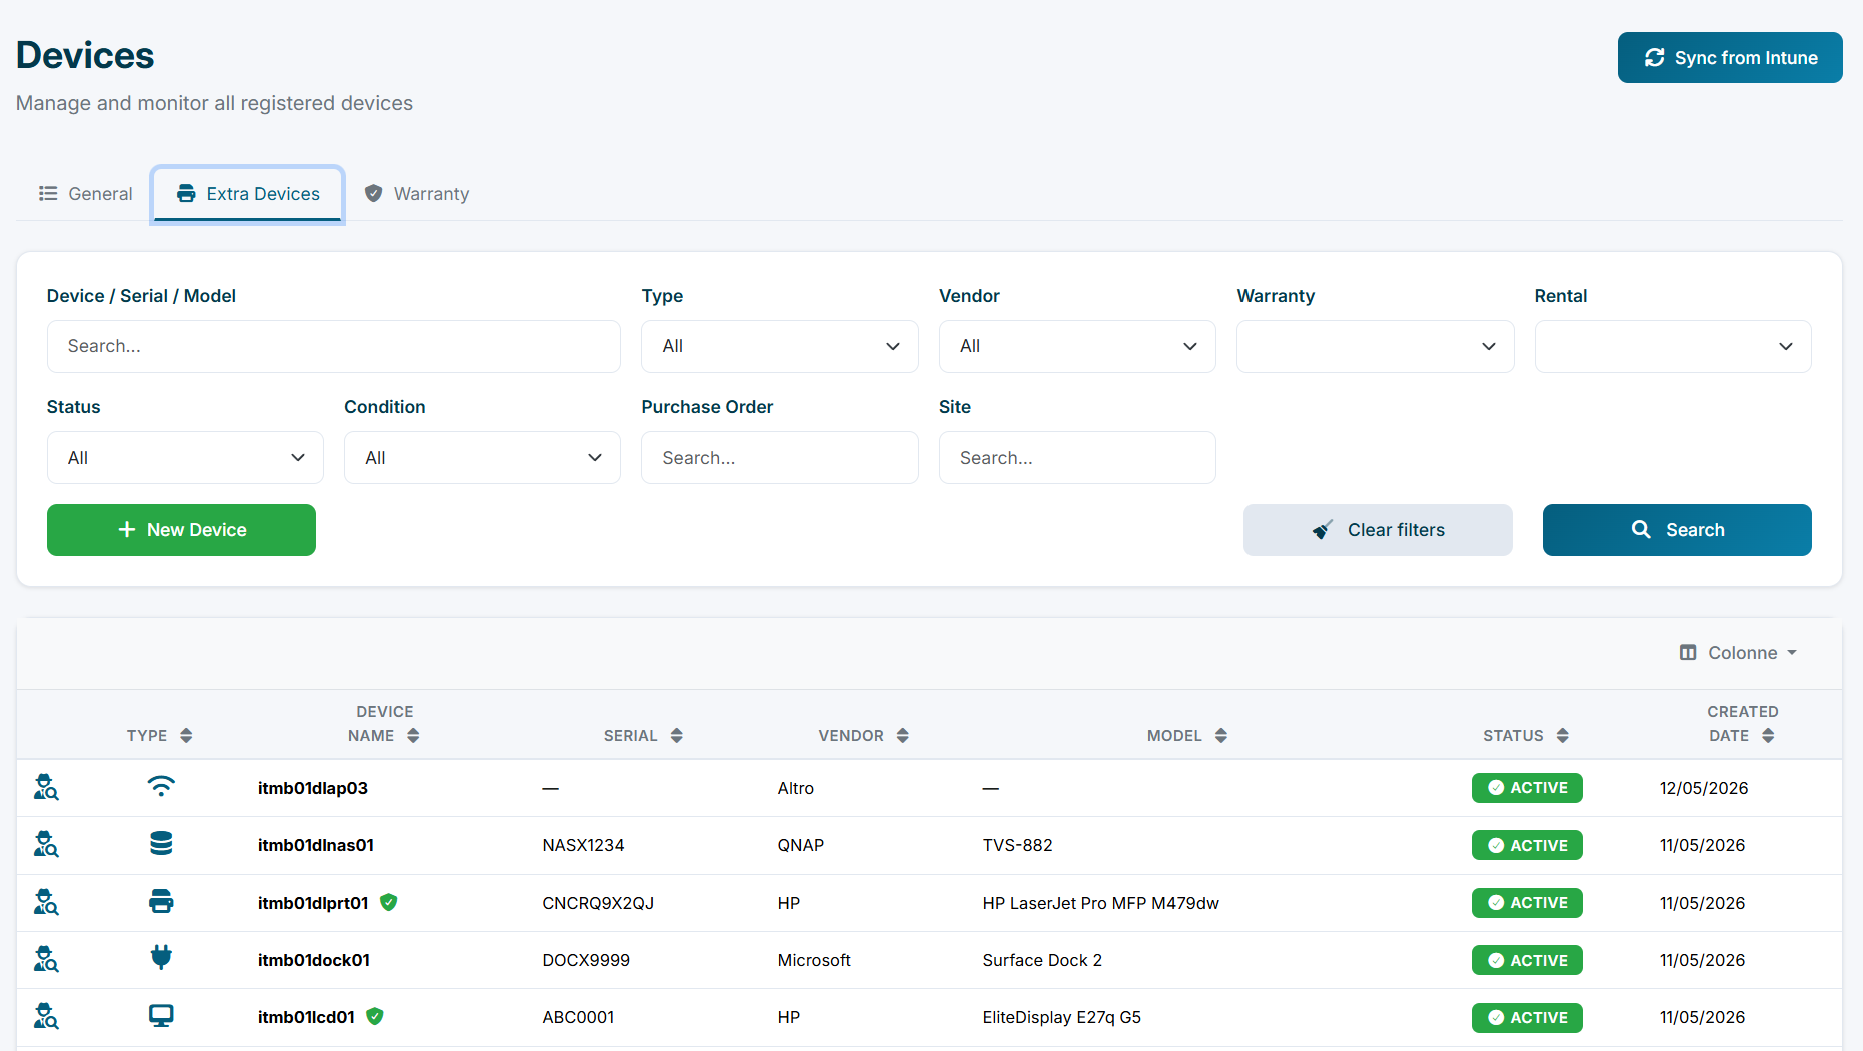Expand the Warranty filter dropdown
Viewport: 1863px width, 1051px height.
[1375, 346]
